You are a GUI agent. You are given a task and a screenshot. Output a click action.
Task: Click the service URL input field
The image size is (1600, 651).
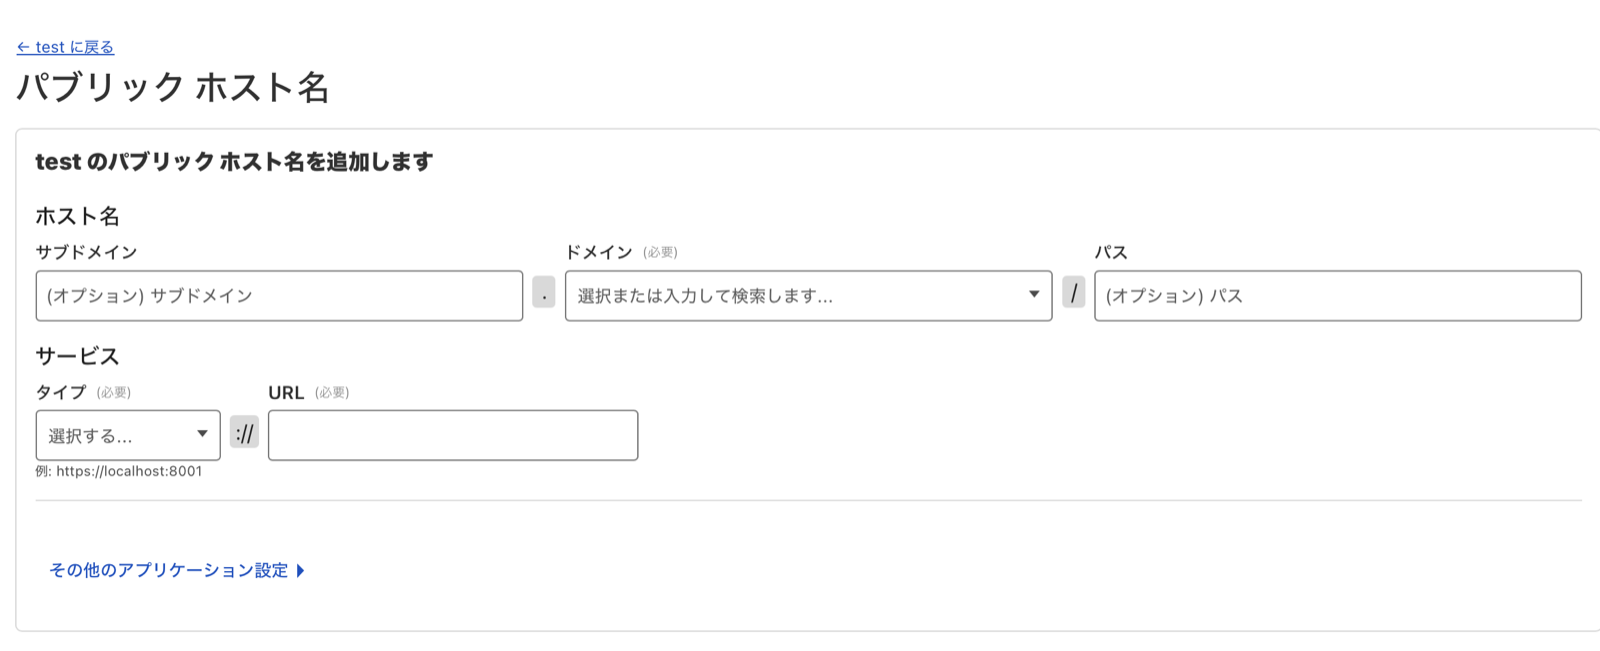(453, 436)
